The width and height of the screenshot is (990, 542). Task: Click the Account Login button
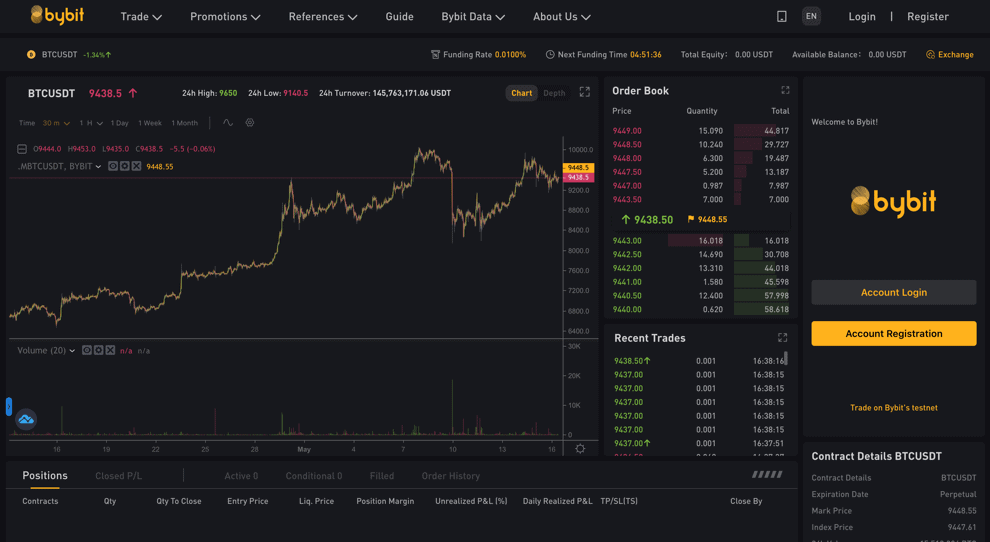point(893,292)
